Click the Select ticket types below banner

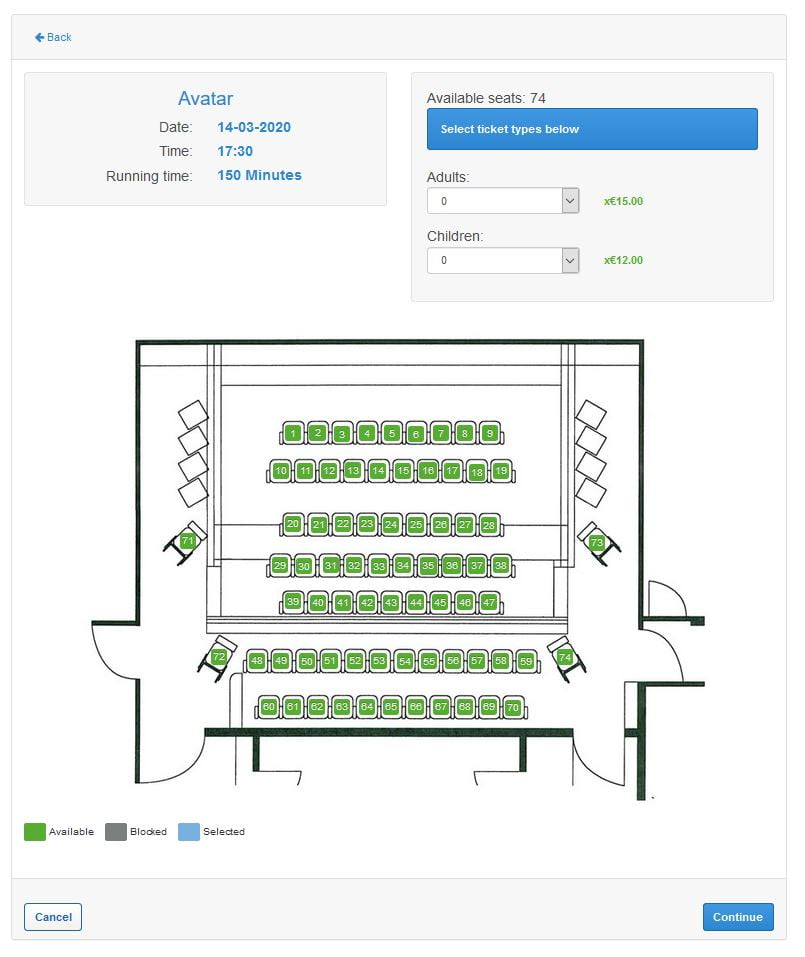(592, 129)
